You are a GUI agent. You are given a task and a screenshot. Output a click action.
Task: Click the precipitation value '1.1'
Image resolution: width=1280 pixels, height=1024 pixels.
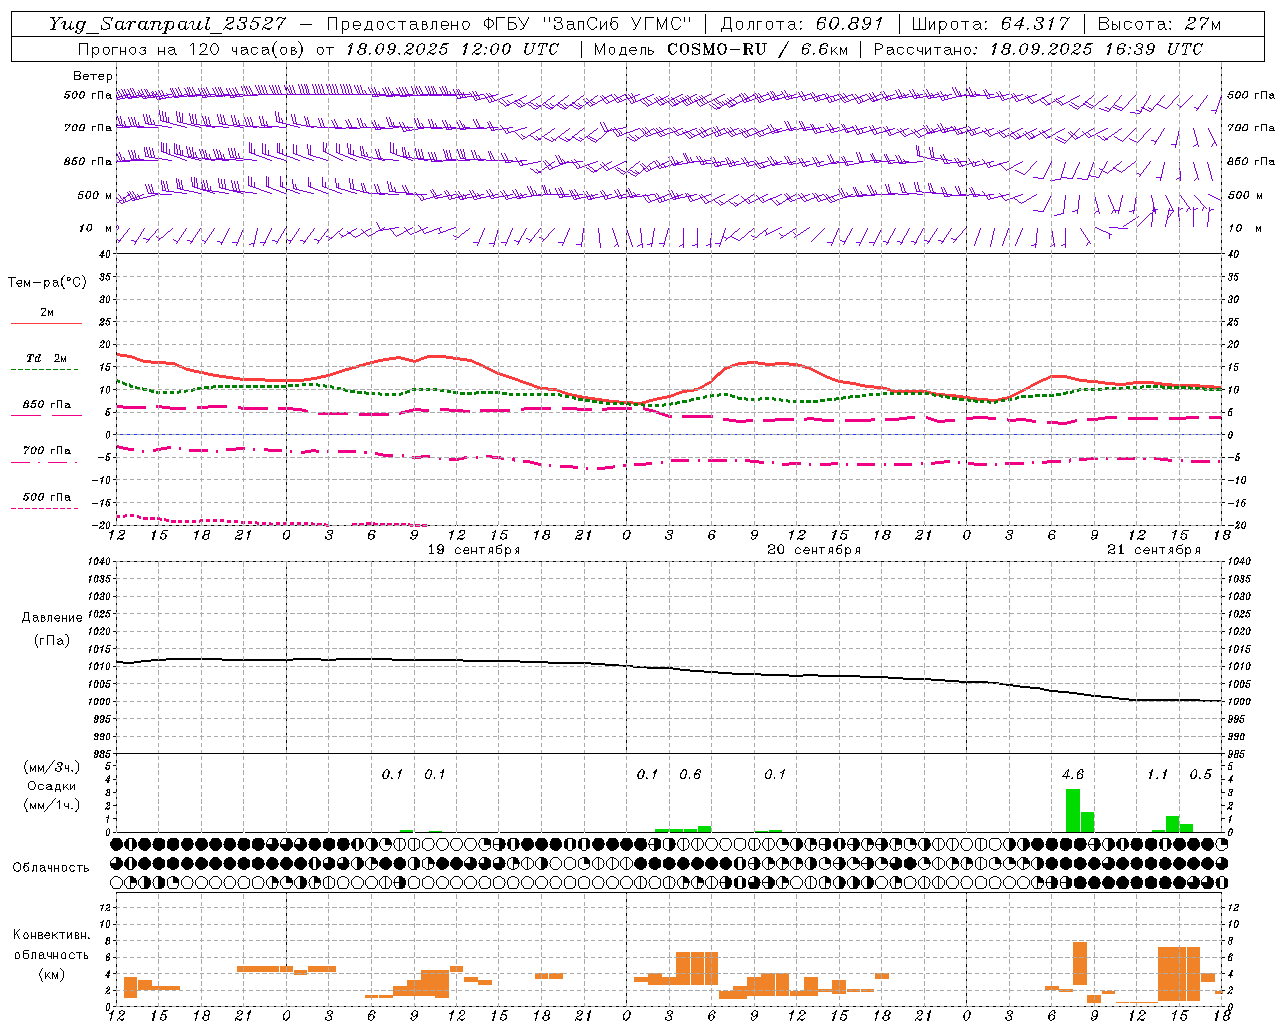(x=1157, y=774)
